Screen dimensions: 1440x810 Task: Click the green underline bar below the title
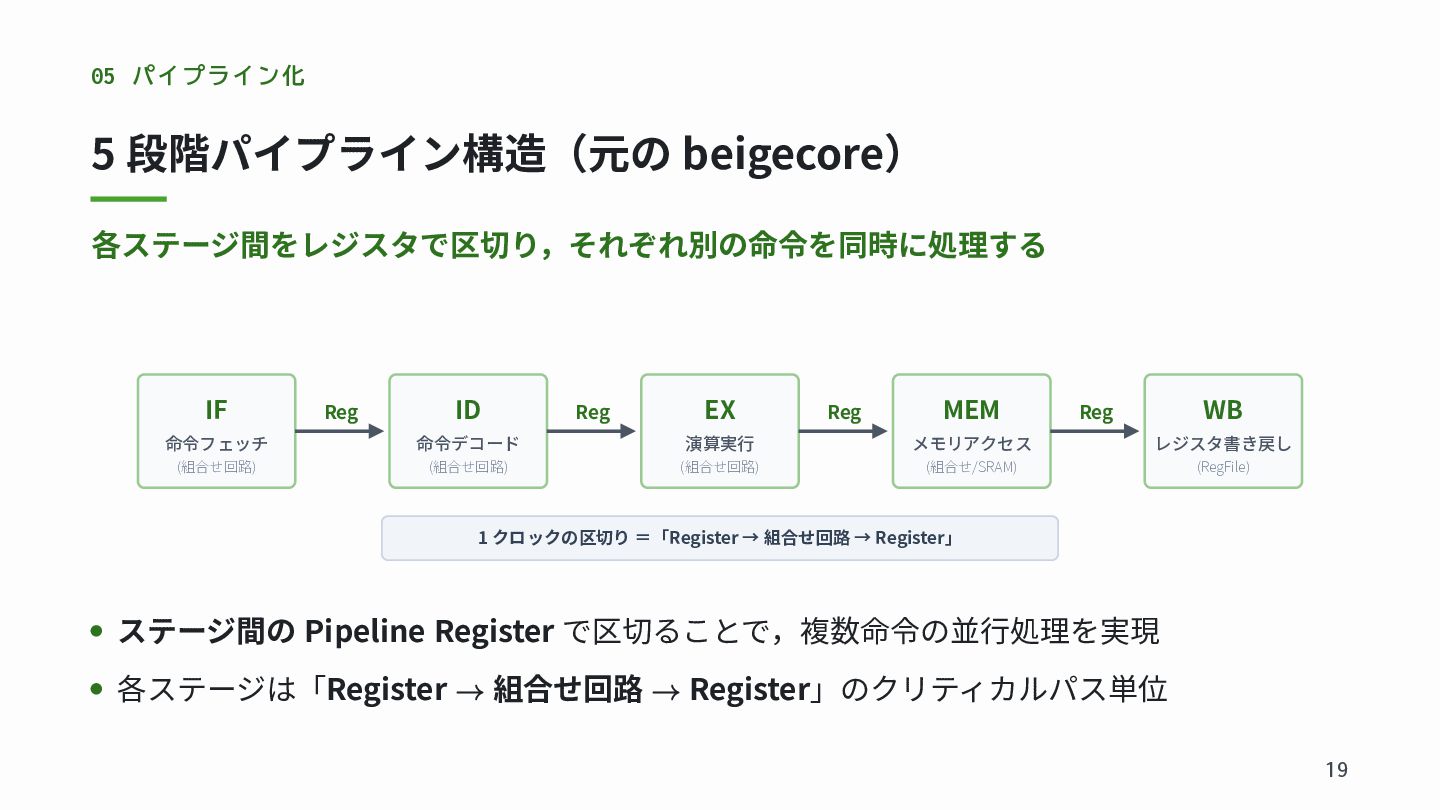pos(128,199)
